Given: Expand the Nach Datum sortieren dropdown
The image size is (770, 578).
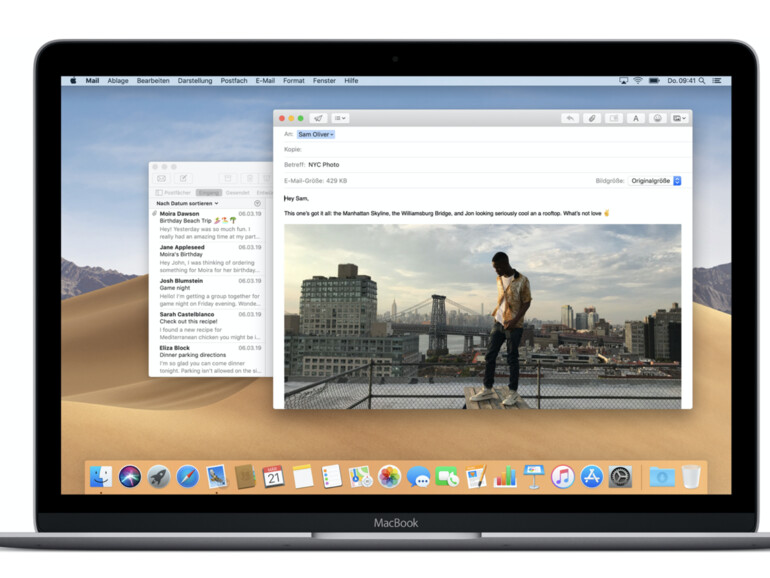Looking at the screenshot, I should (187, 203).
